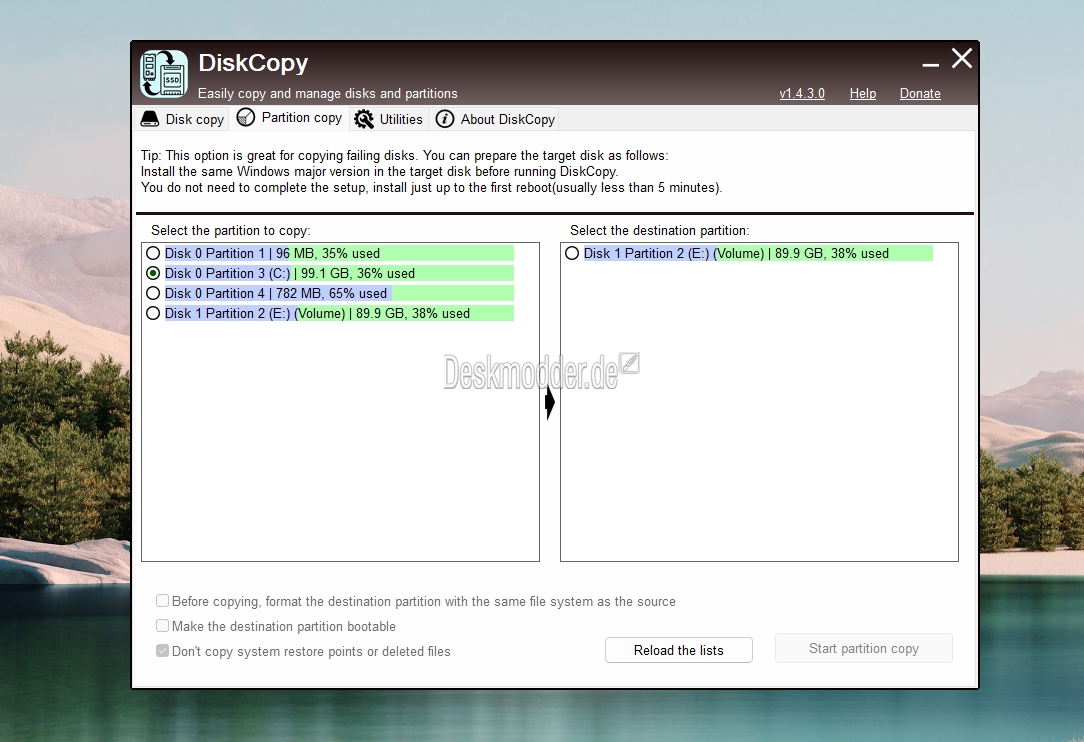This screenshot has width=1084, height=742.
Task: Minimize the DiskCopy window
Action: coord(931,65)
